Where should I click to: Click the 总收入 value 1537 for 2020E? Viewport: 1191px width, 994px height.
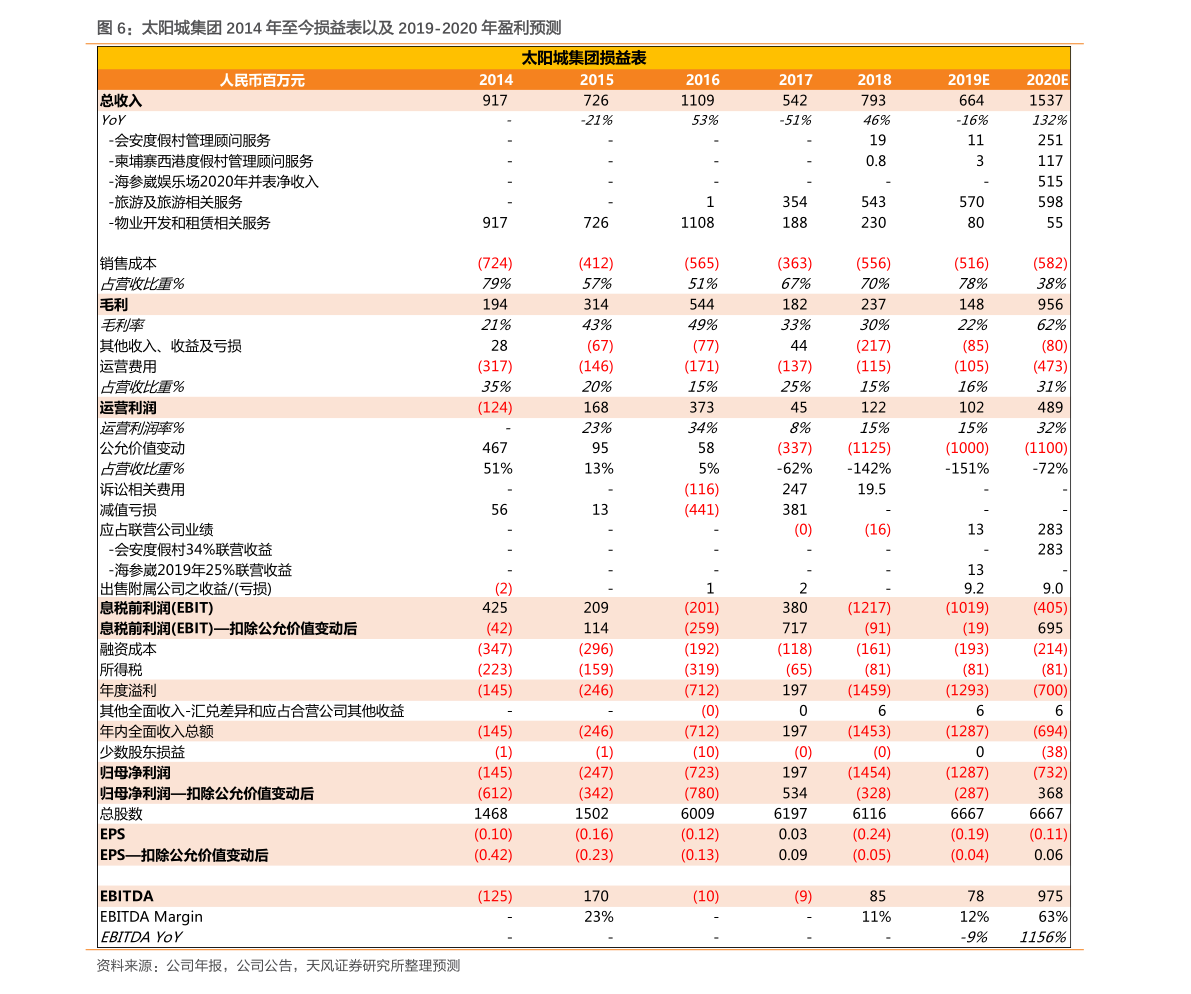click(1046, 100)
